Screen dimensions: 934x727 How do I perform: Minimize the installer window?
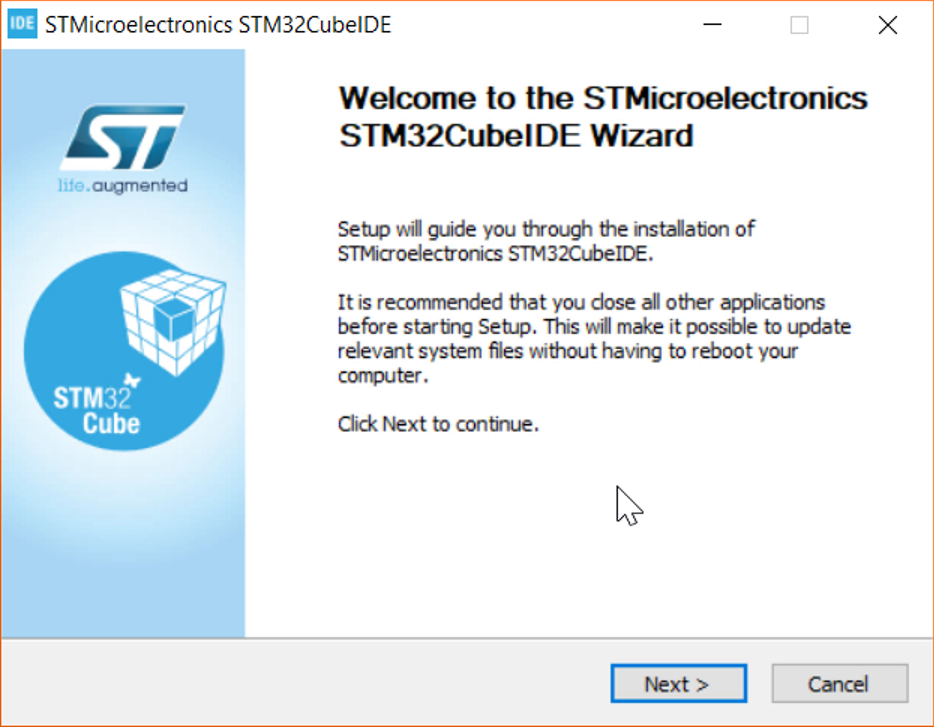point(711,24)
